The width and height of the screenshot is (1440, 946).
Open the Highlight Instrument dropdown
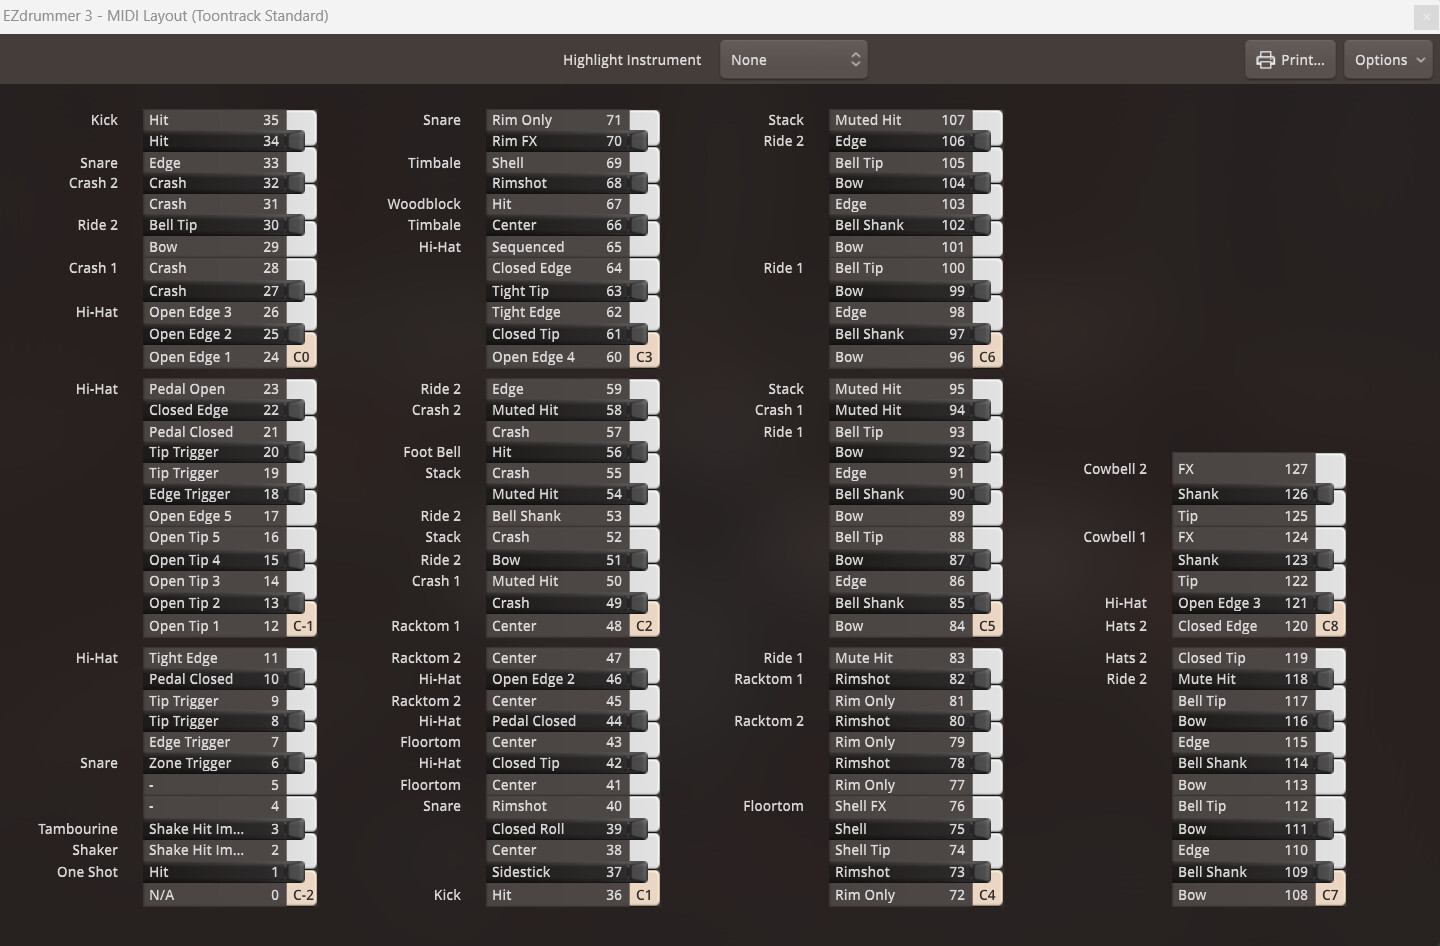click(793, 59)
